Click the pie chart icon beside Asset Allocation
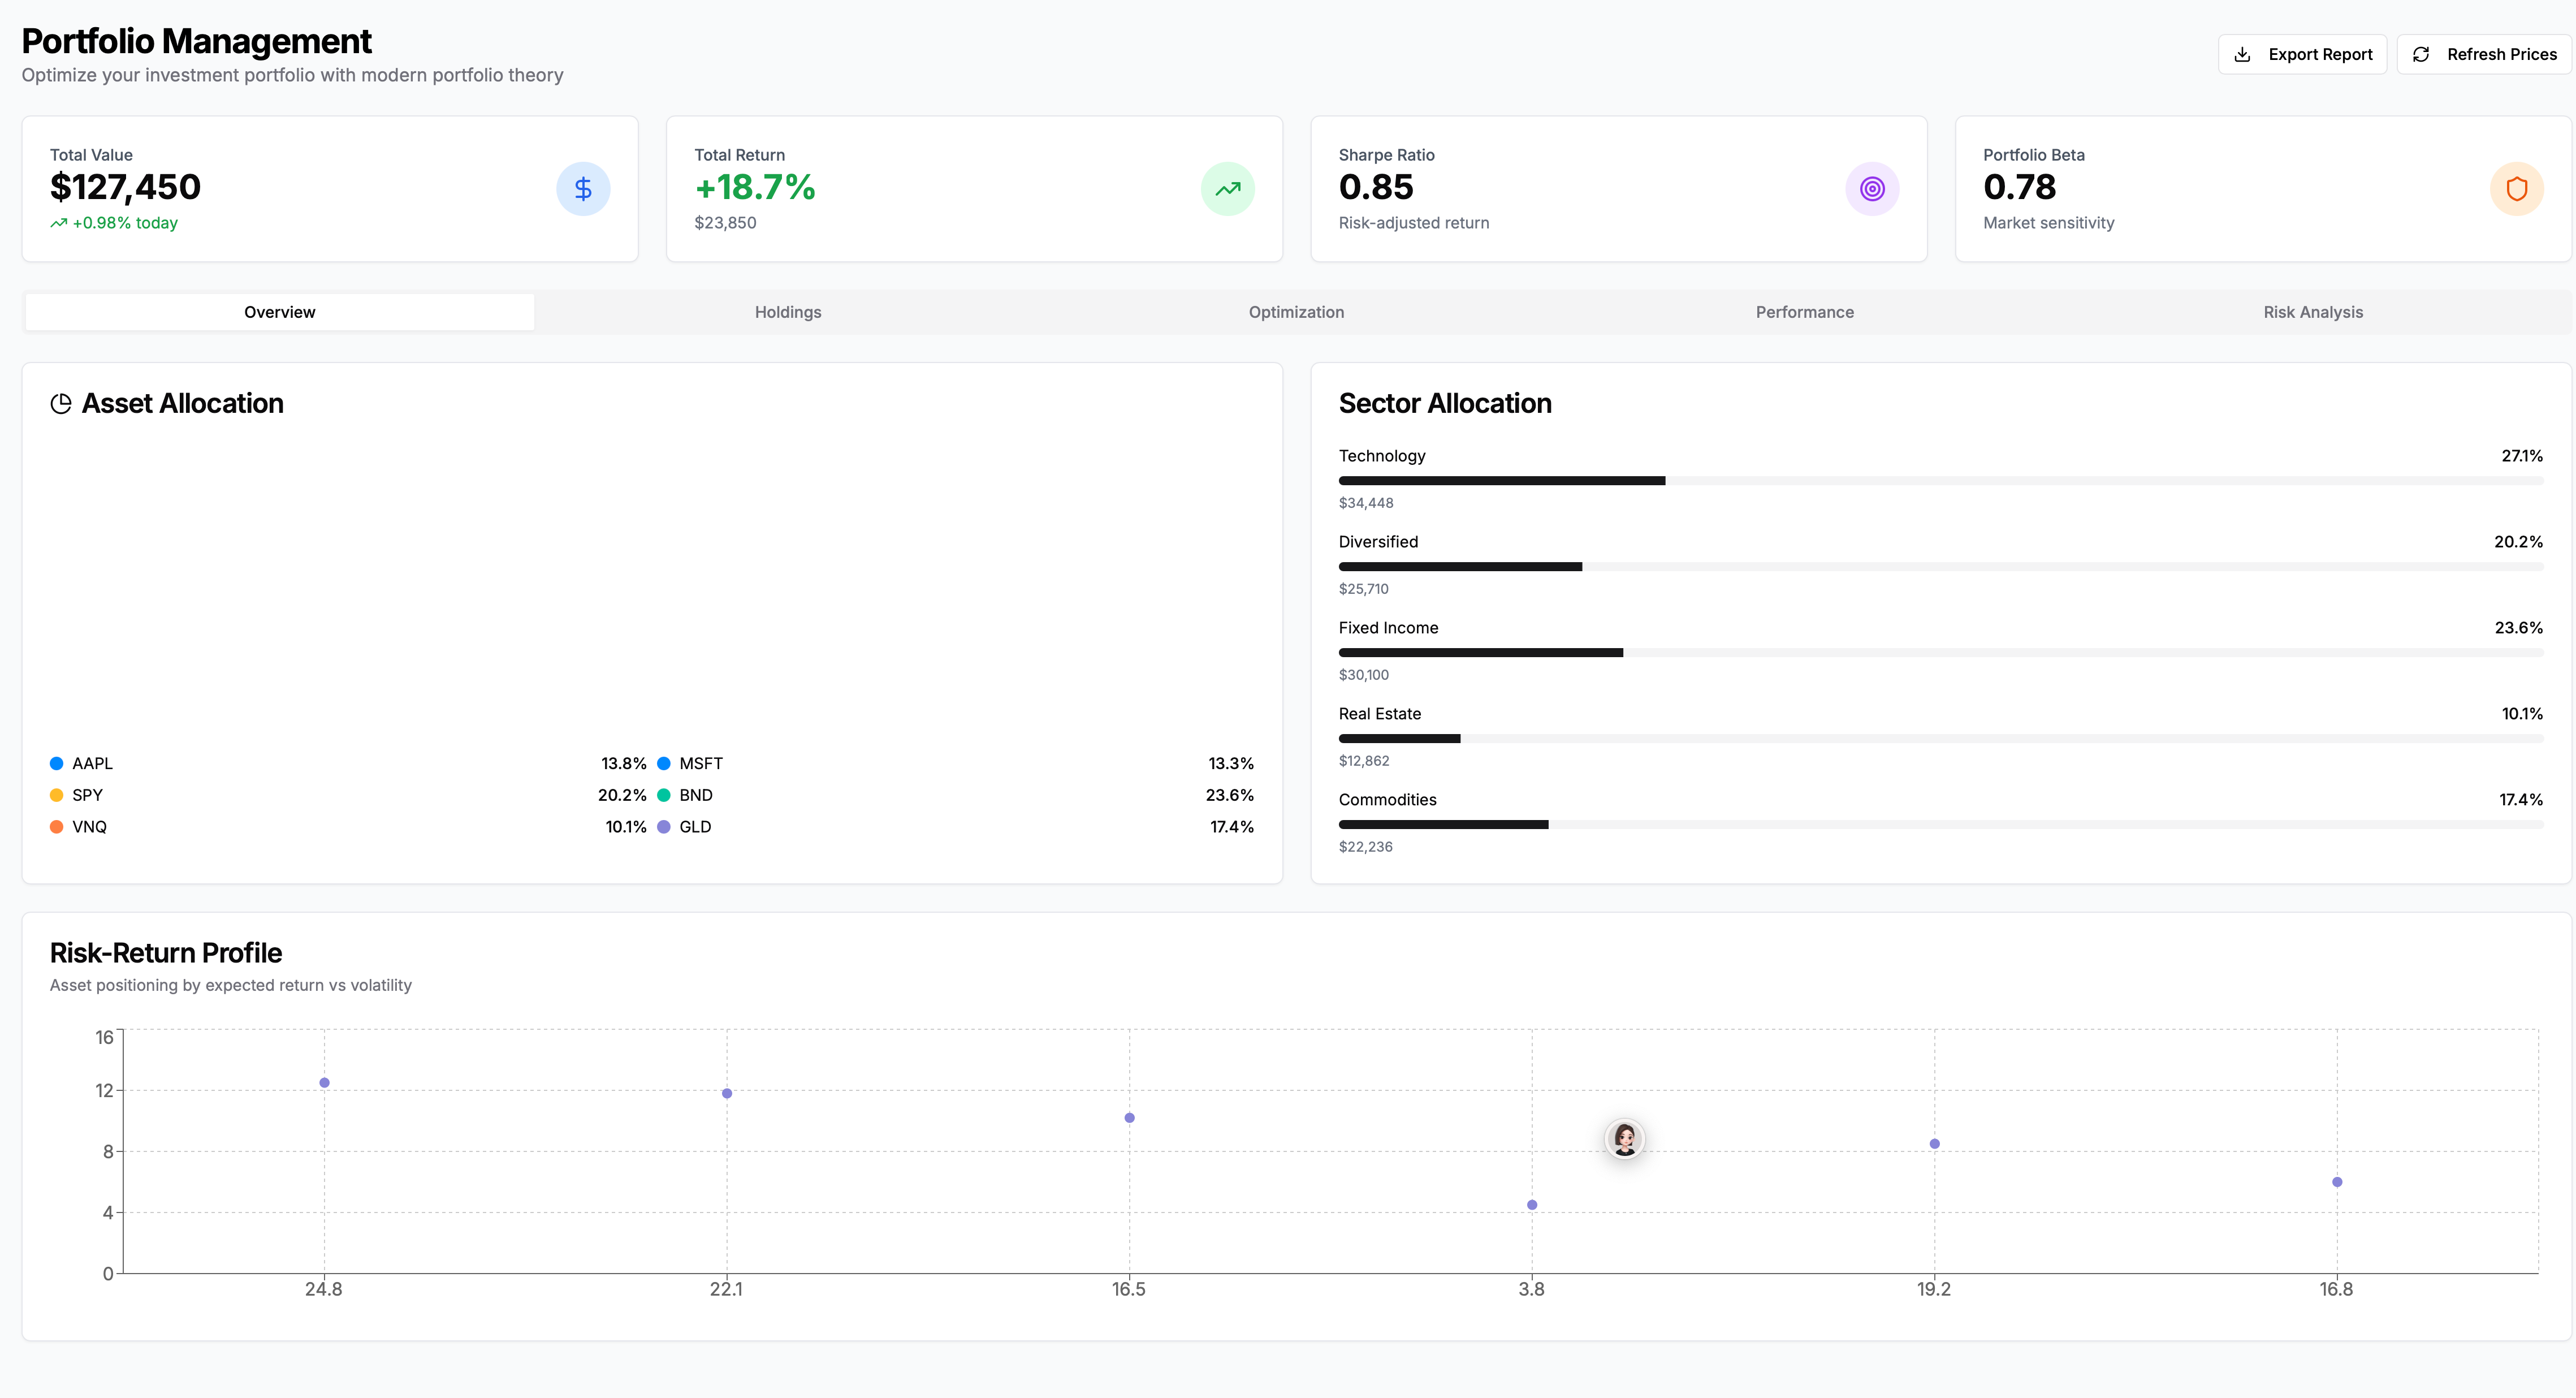 (61, 404)
